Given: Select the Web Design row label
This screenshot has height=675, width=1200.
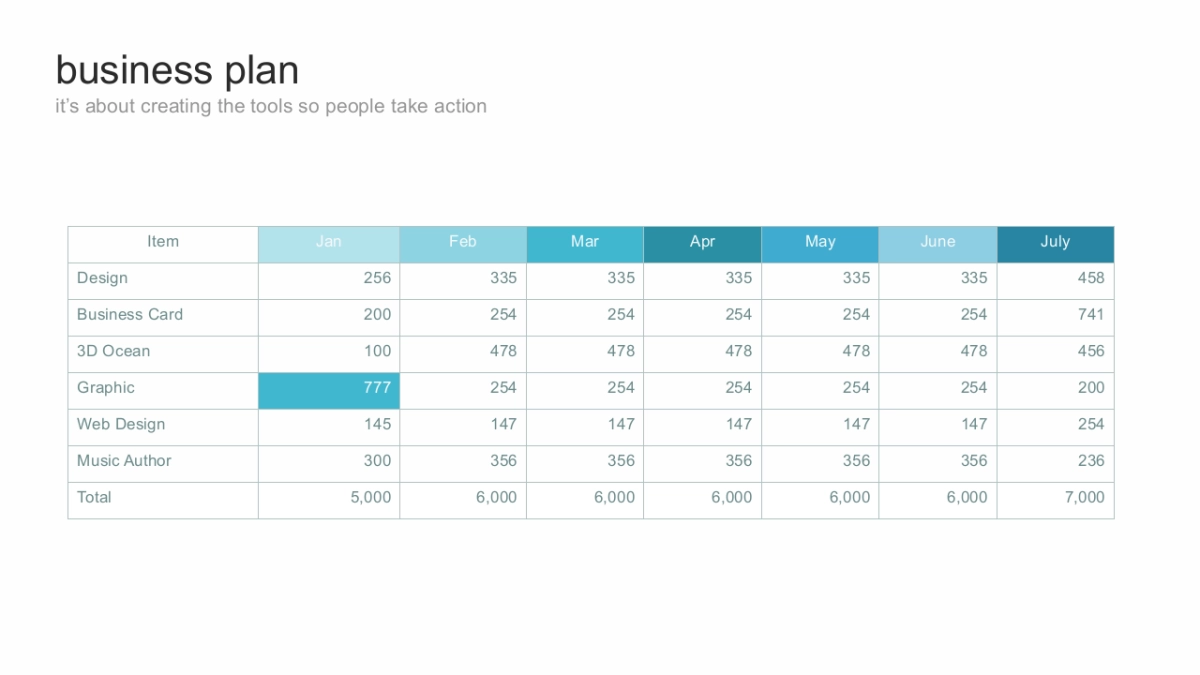Looking at the screenshot, I should [x=121, y=424].
